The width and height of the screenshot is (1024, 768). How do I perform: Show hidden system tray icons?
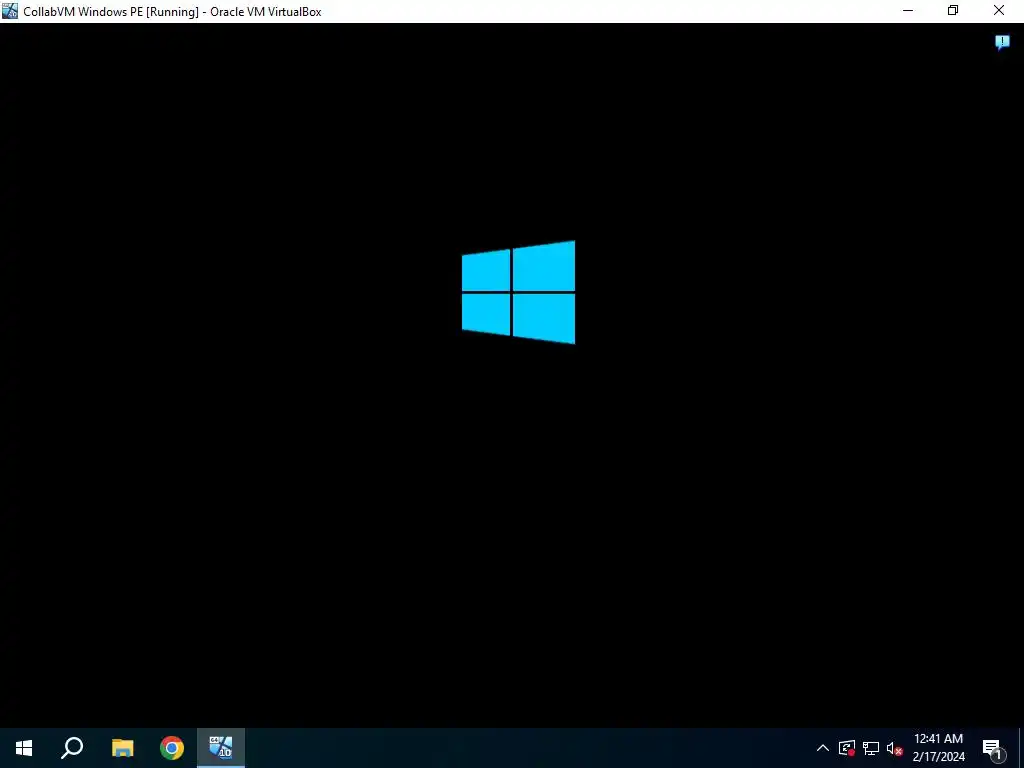pyautogui.click(x=823, y=748)
